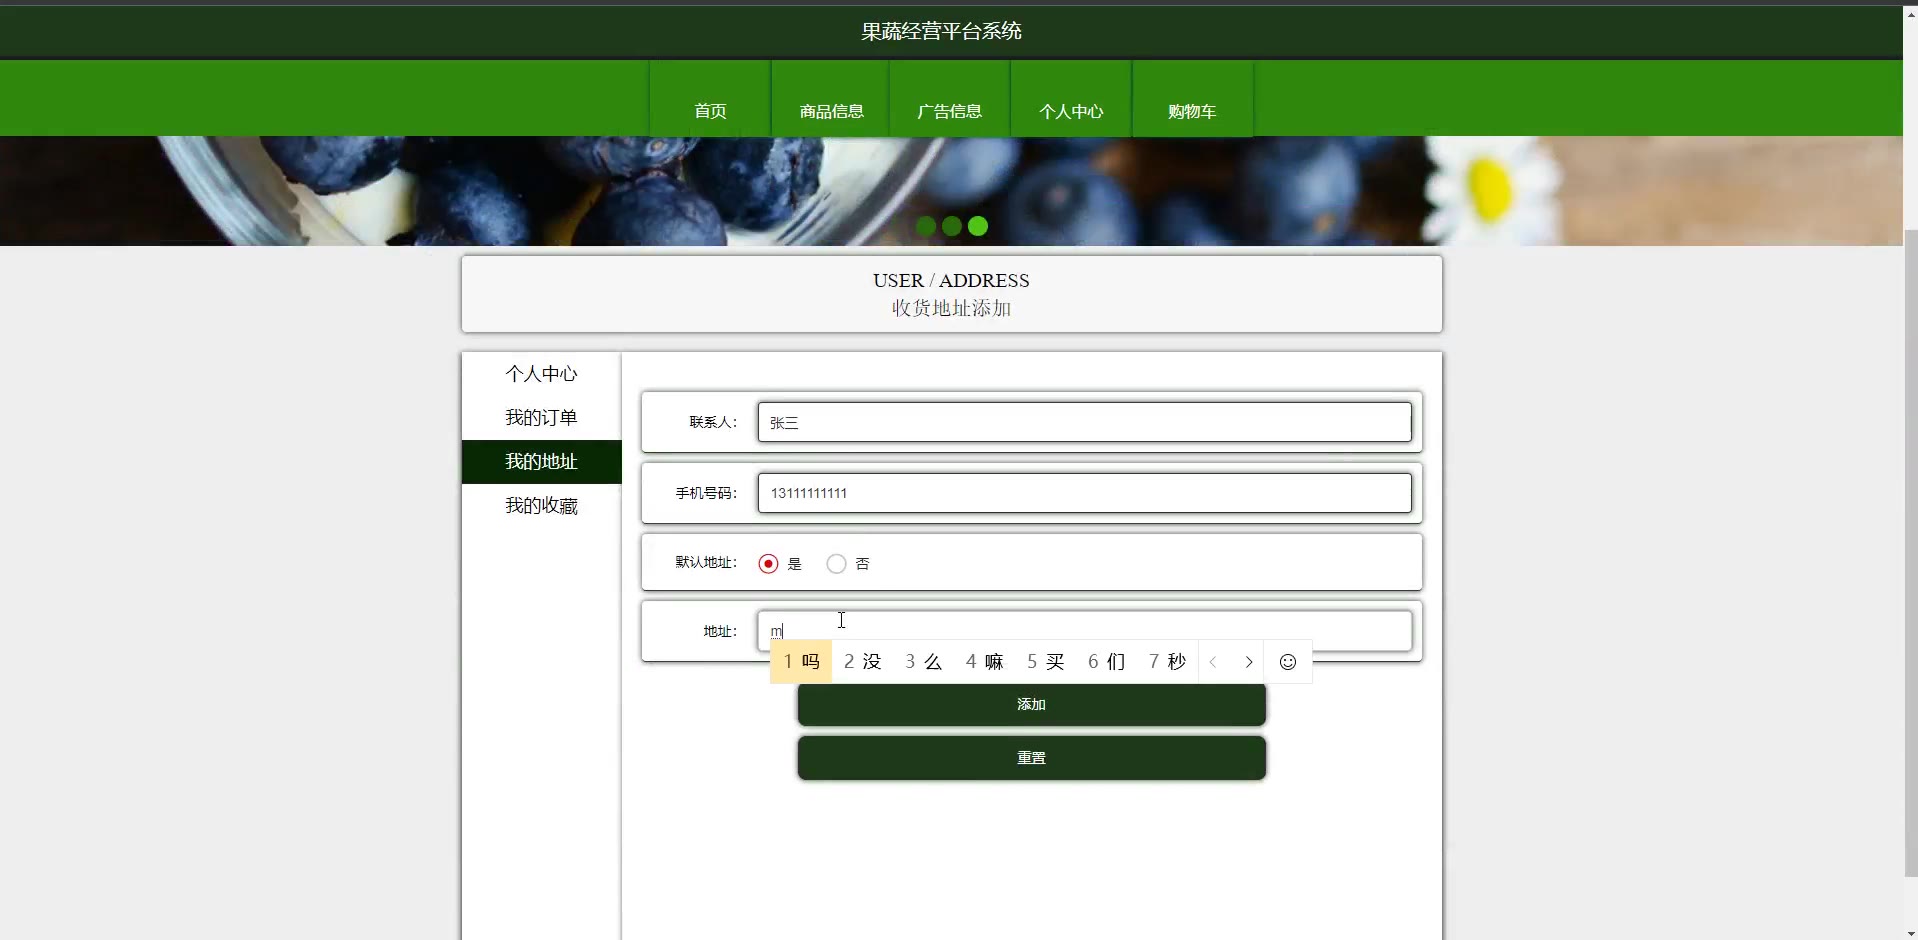Clear the form with 重置 button
The image size is (1918, 940).
point(1031,758)
